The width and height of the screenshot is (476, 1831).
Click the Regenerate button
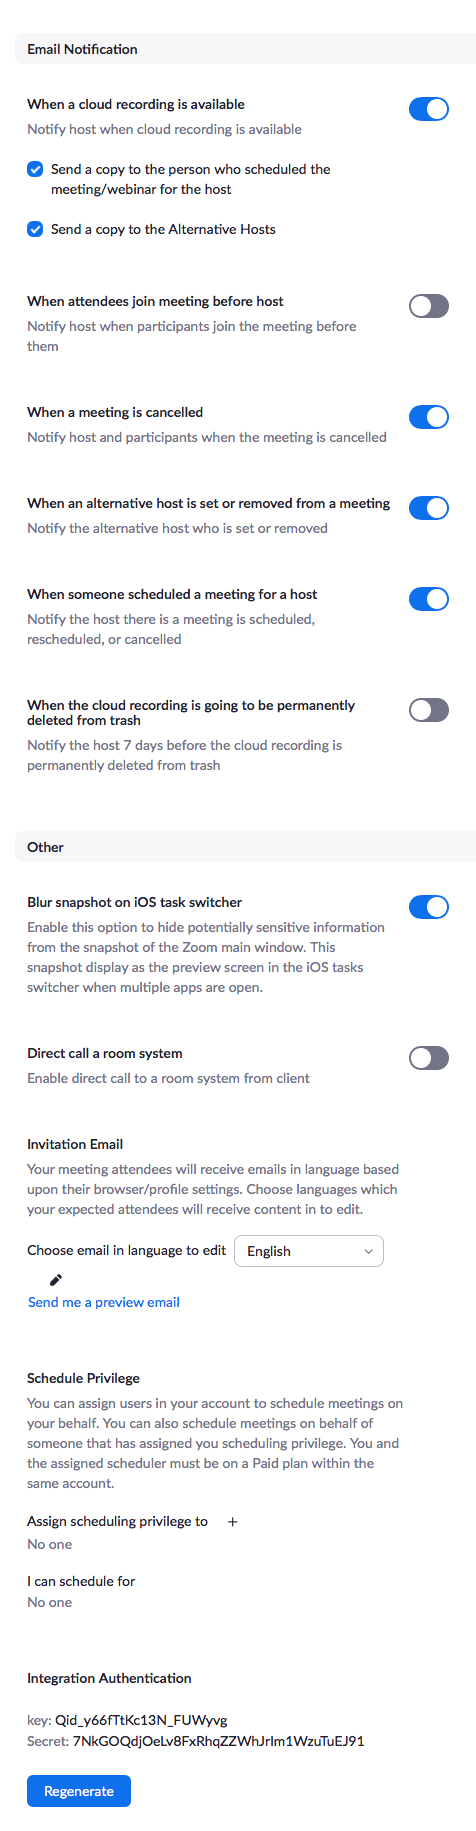79,1791
